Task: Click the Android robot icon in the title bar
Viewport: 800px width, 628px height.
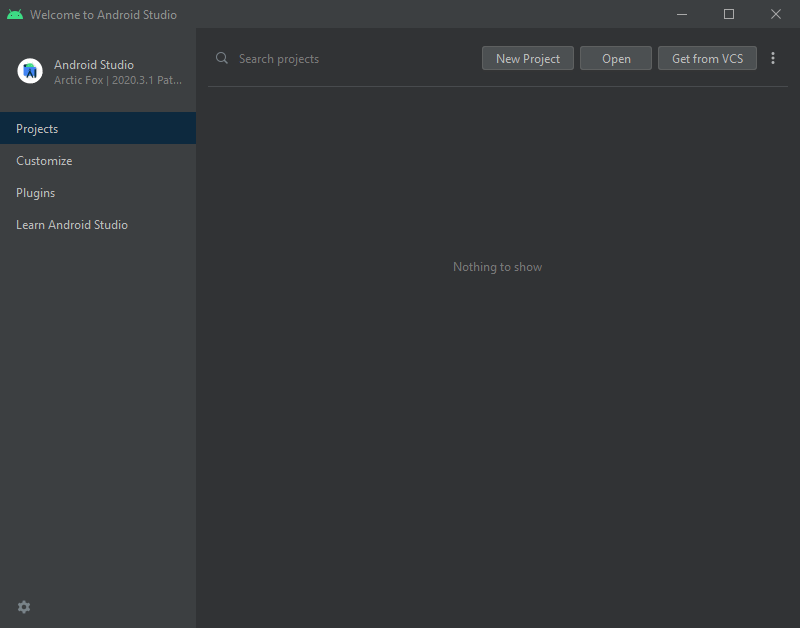Action: click(14, 14)
